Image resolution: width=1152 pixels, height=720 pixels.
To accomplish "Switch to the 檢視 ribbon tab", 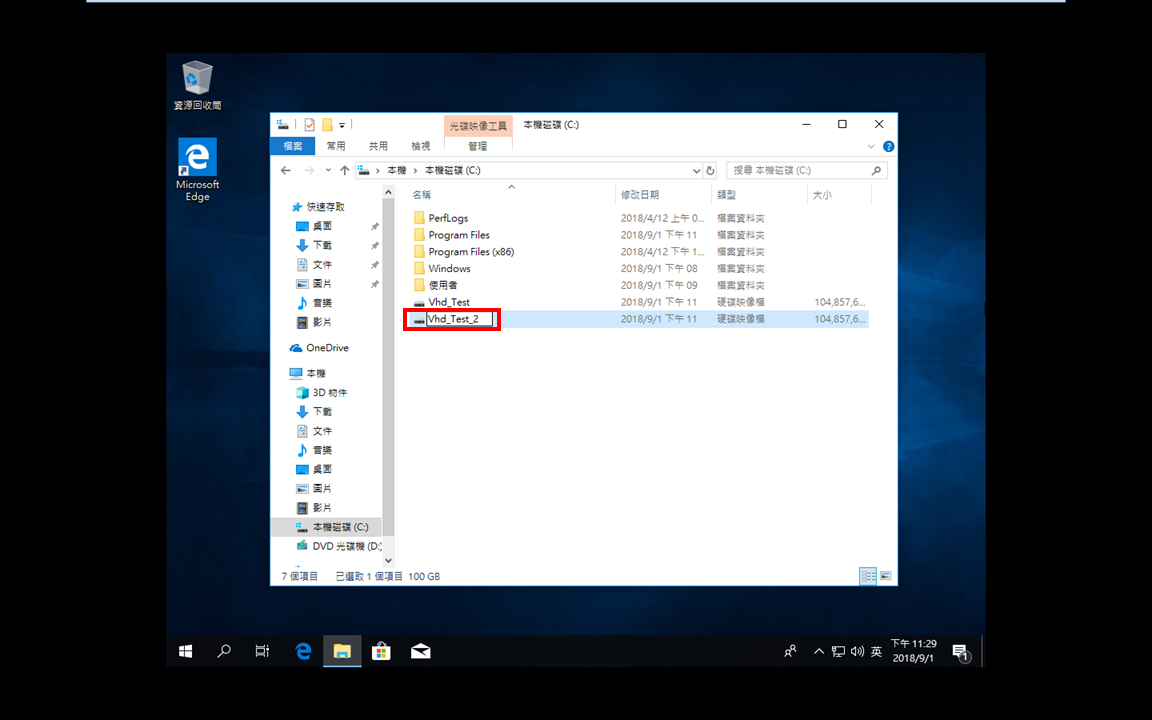I will [x=420, y=146].
